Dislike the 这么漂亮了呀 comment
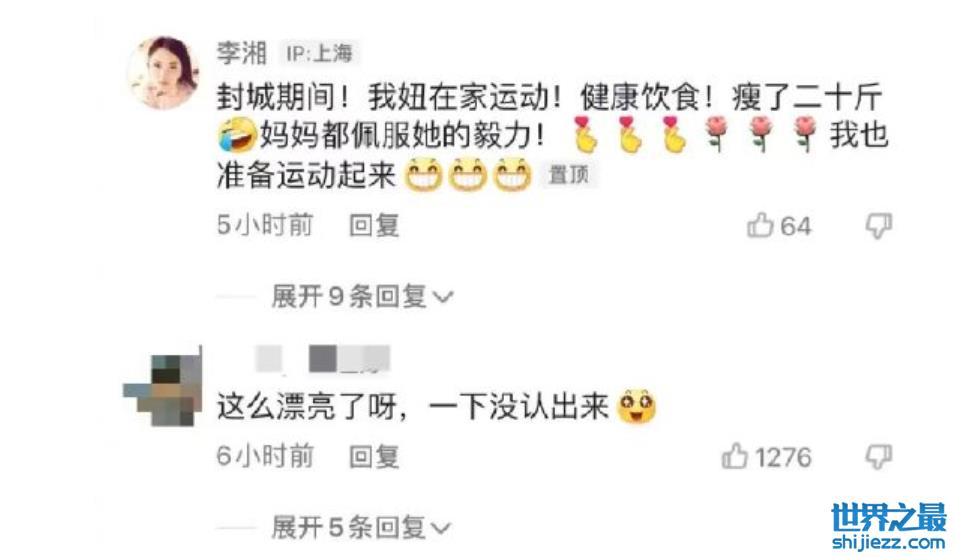The width and height of the screenshot is (956, 557). [x=879, y=456]
